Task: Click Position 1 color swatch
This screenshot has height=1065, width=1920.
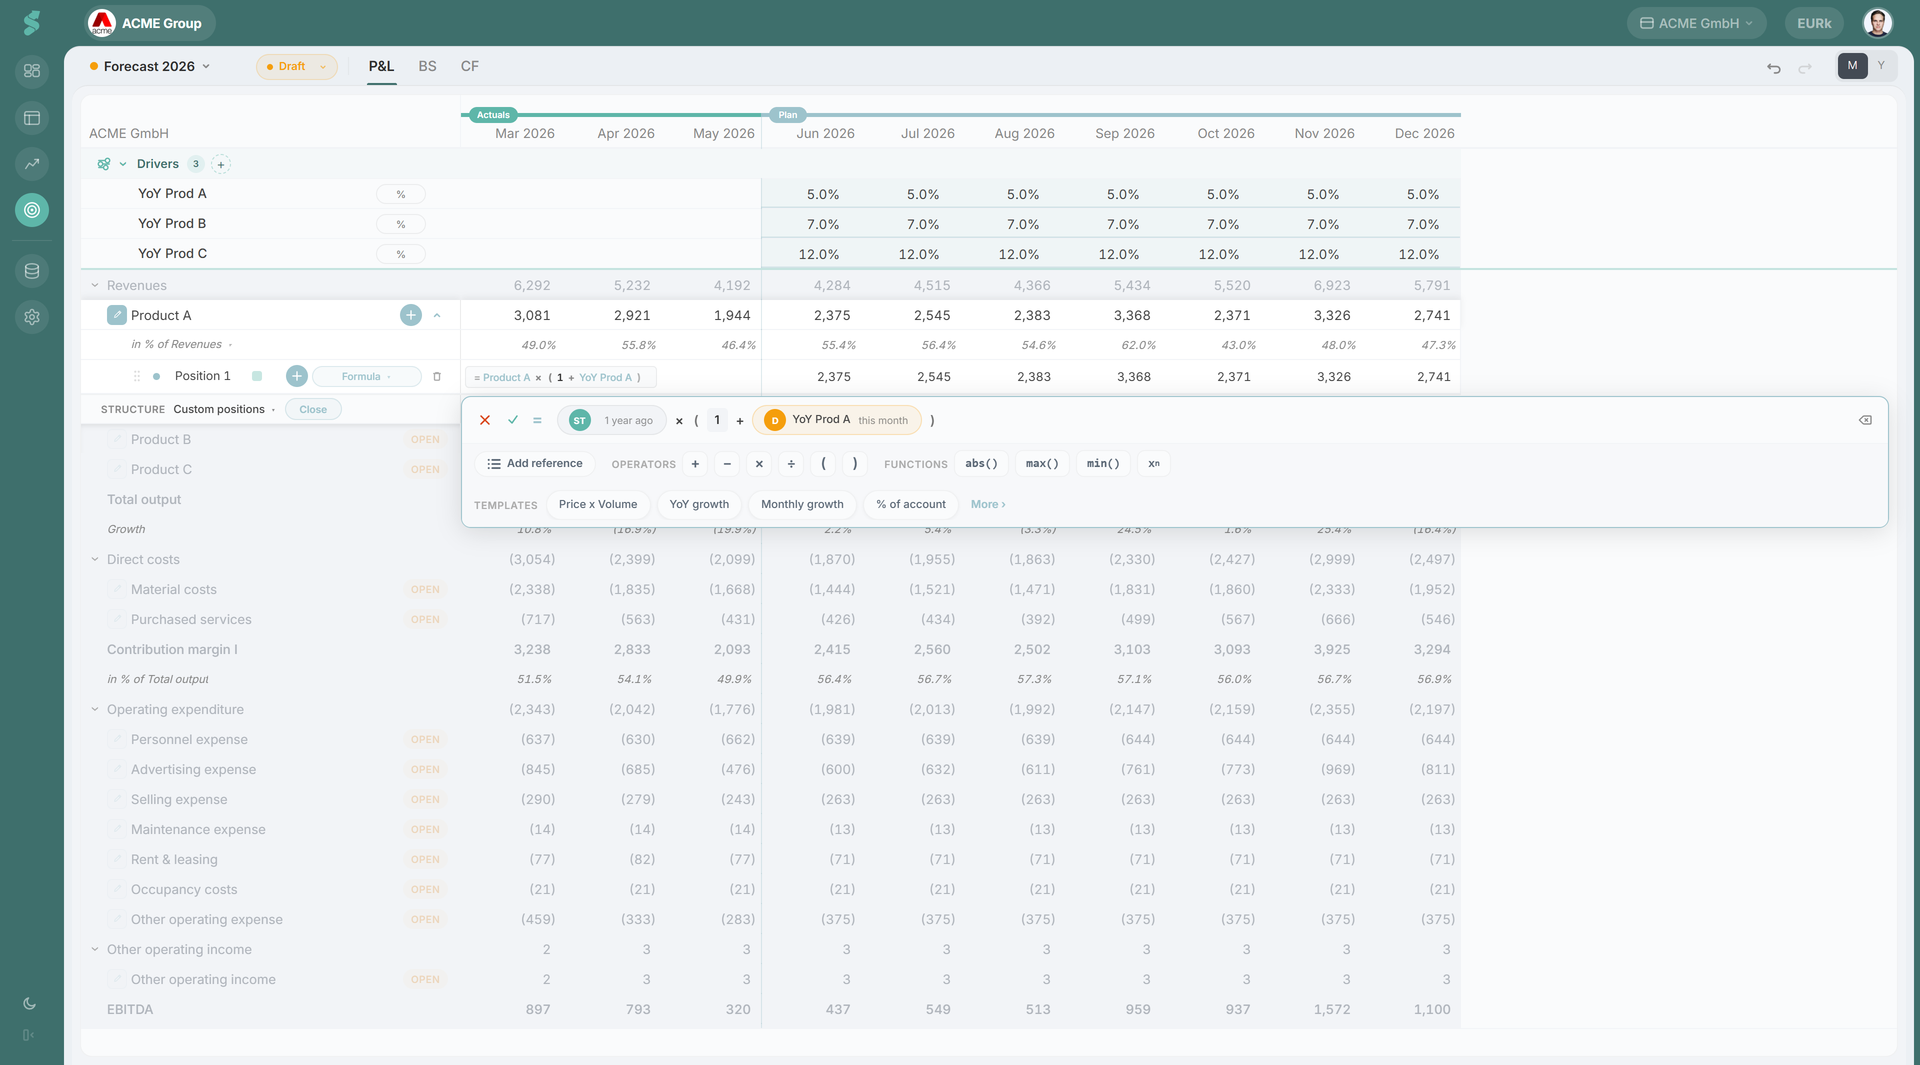Action: coord(257,377)
